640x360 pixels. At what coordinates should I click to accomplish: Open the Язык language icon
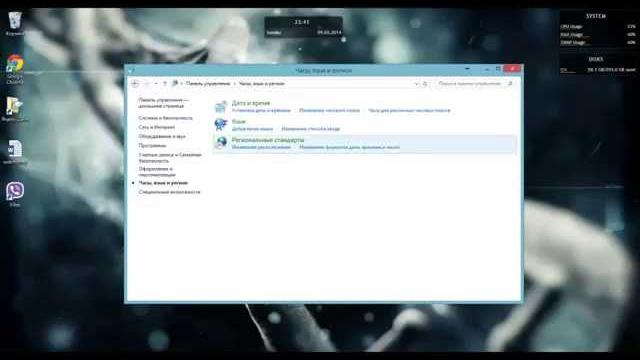tap(221, 124)
